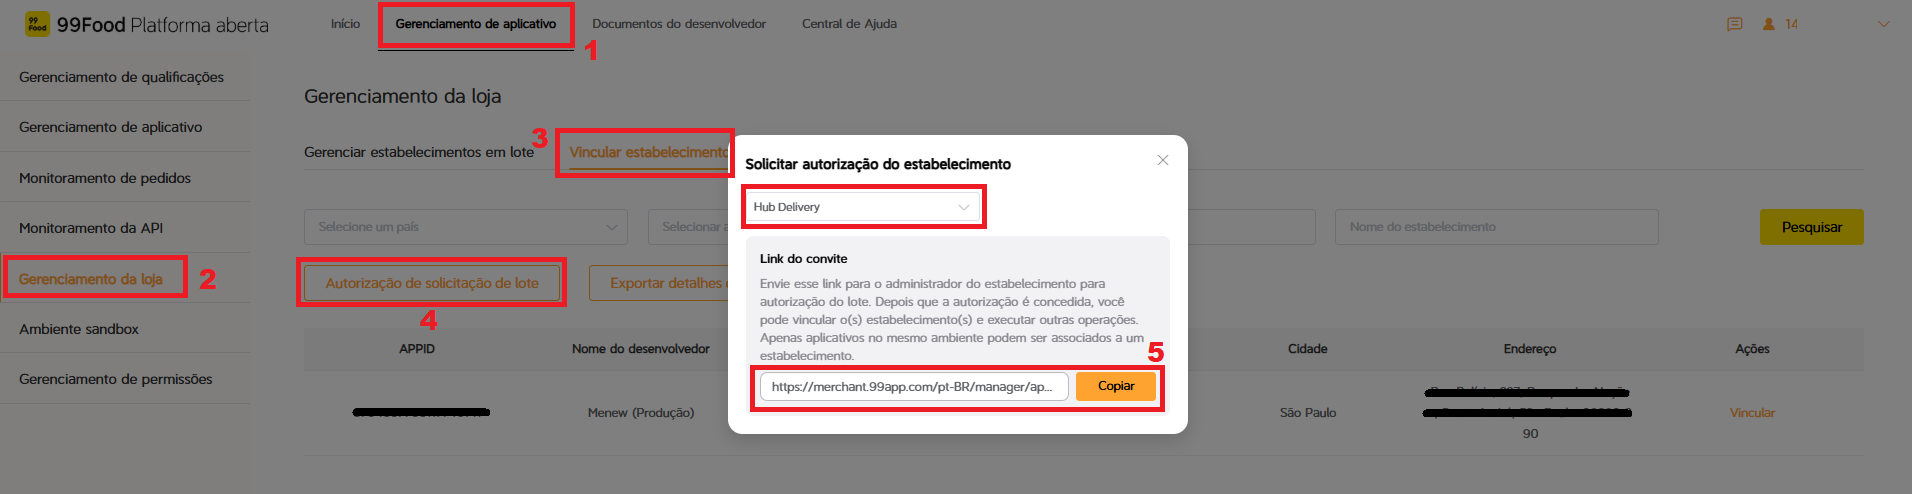Open the messages icon in header
This screenshot has height=494, width=1912.
1734,24
